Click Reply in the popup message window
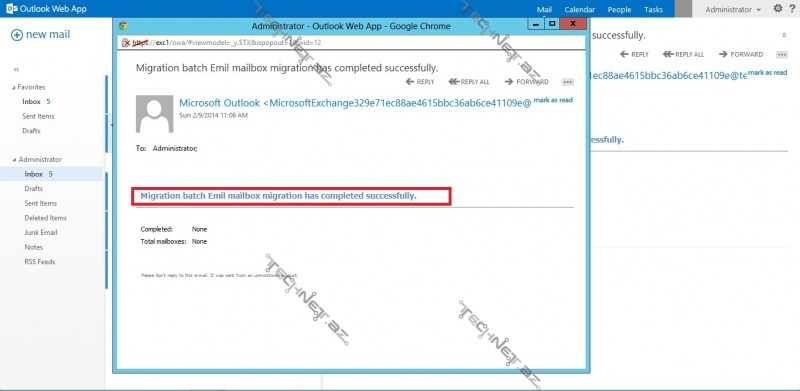This screenshot has width=800, height=391. 420,82
